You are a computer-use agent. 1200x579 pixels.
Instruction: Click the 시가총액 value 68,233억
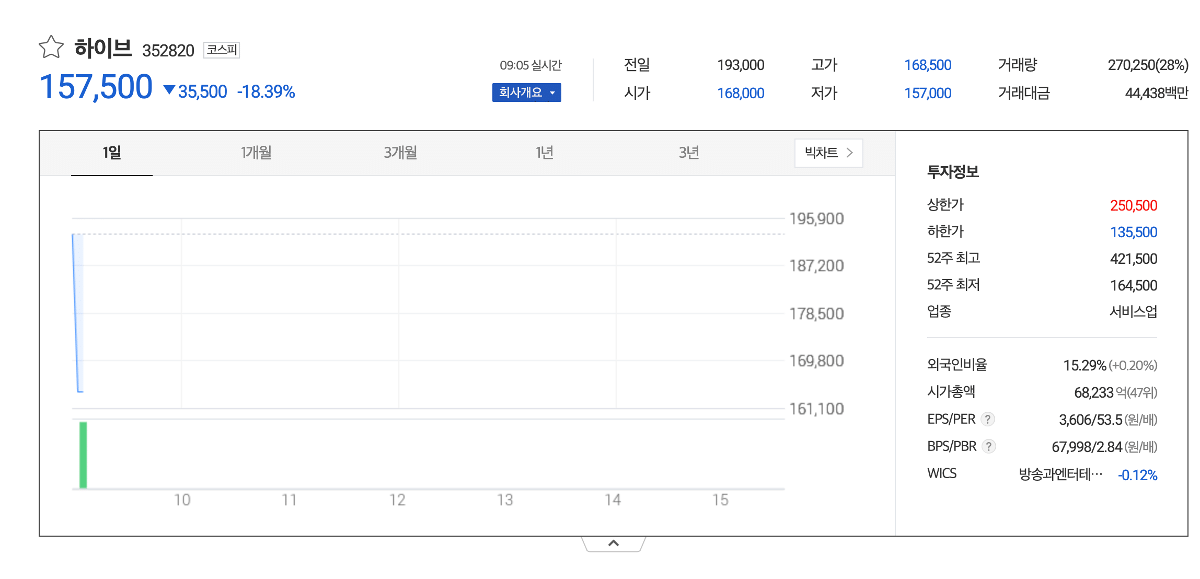[x=1101, y=393]
